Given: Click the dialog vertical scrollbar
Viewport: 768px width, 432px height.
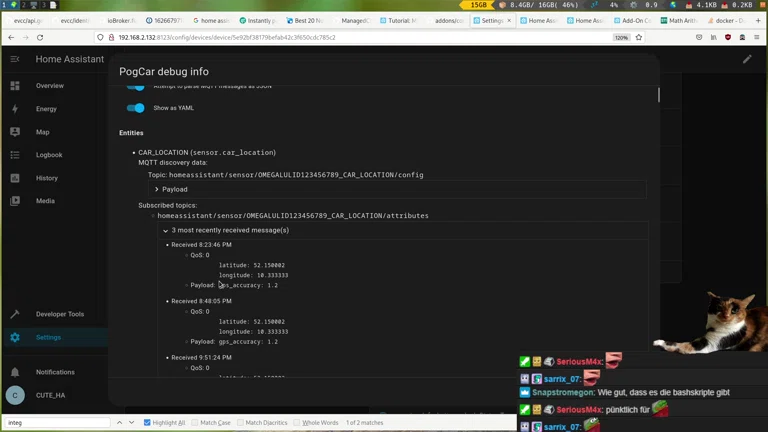Looking at the screenshot, I should pos(659,95).
